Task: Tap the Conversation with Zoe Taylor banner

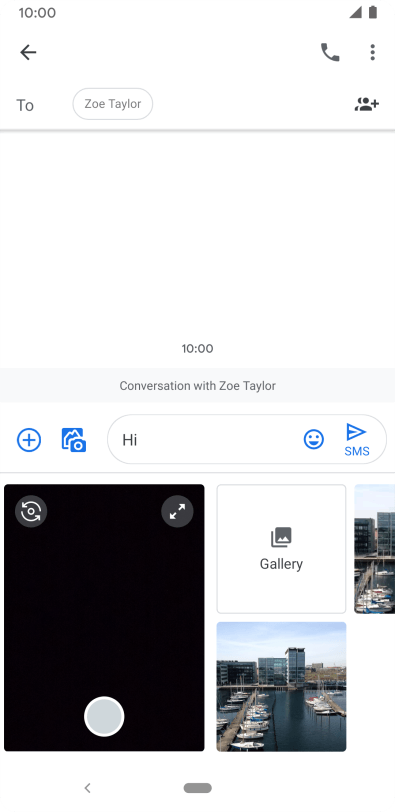Action: (197, 386)
